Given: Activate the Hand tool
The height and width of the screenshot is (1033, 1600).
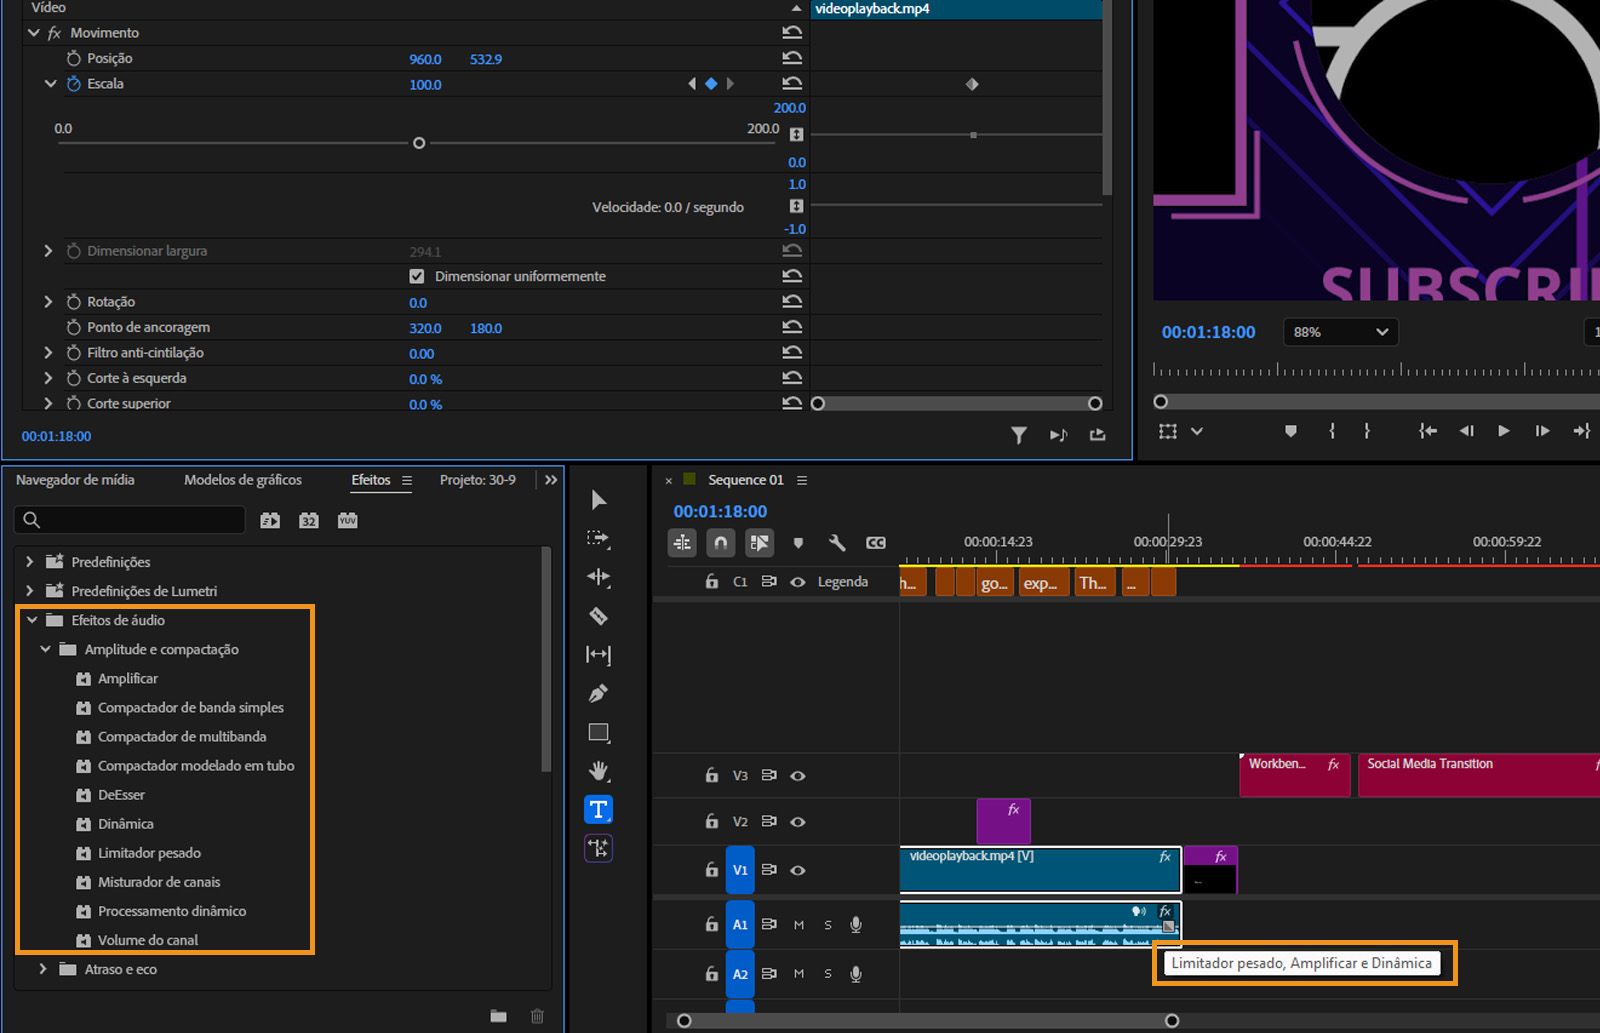Looking at the screenshot, I should coord(598,770).
